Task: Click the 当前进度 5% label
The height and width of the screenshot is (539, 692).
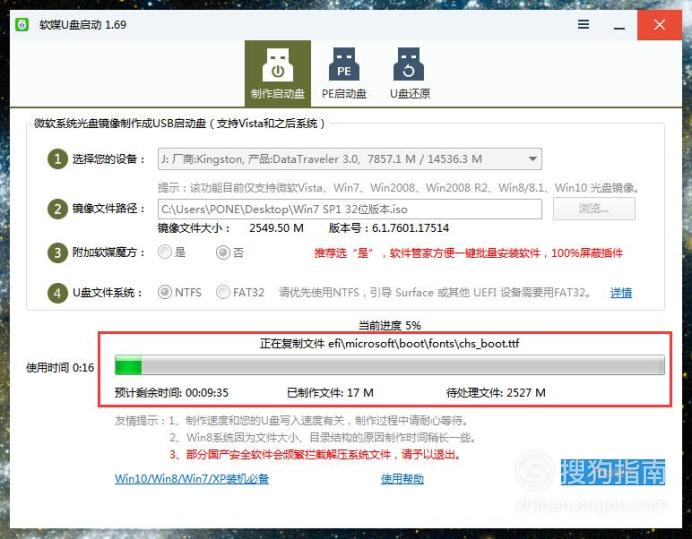Action: tap(390, 325)
